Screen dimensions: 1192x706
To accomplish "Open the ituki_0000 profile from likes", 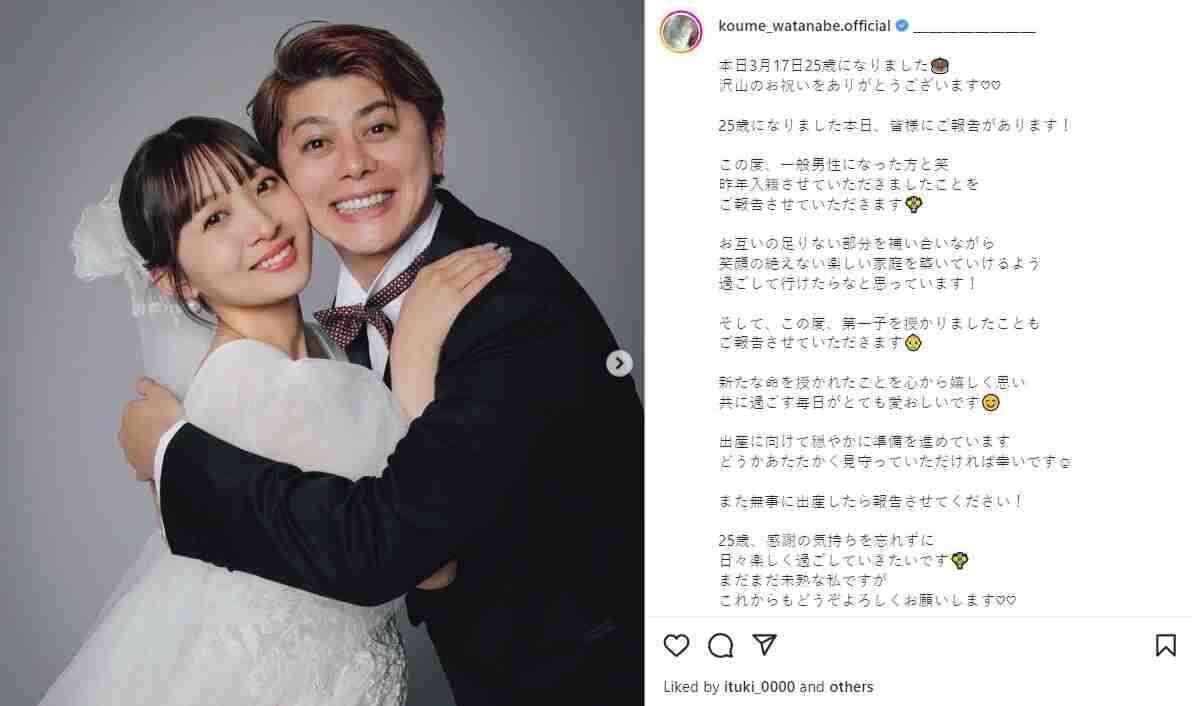I will click(759, 687).
